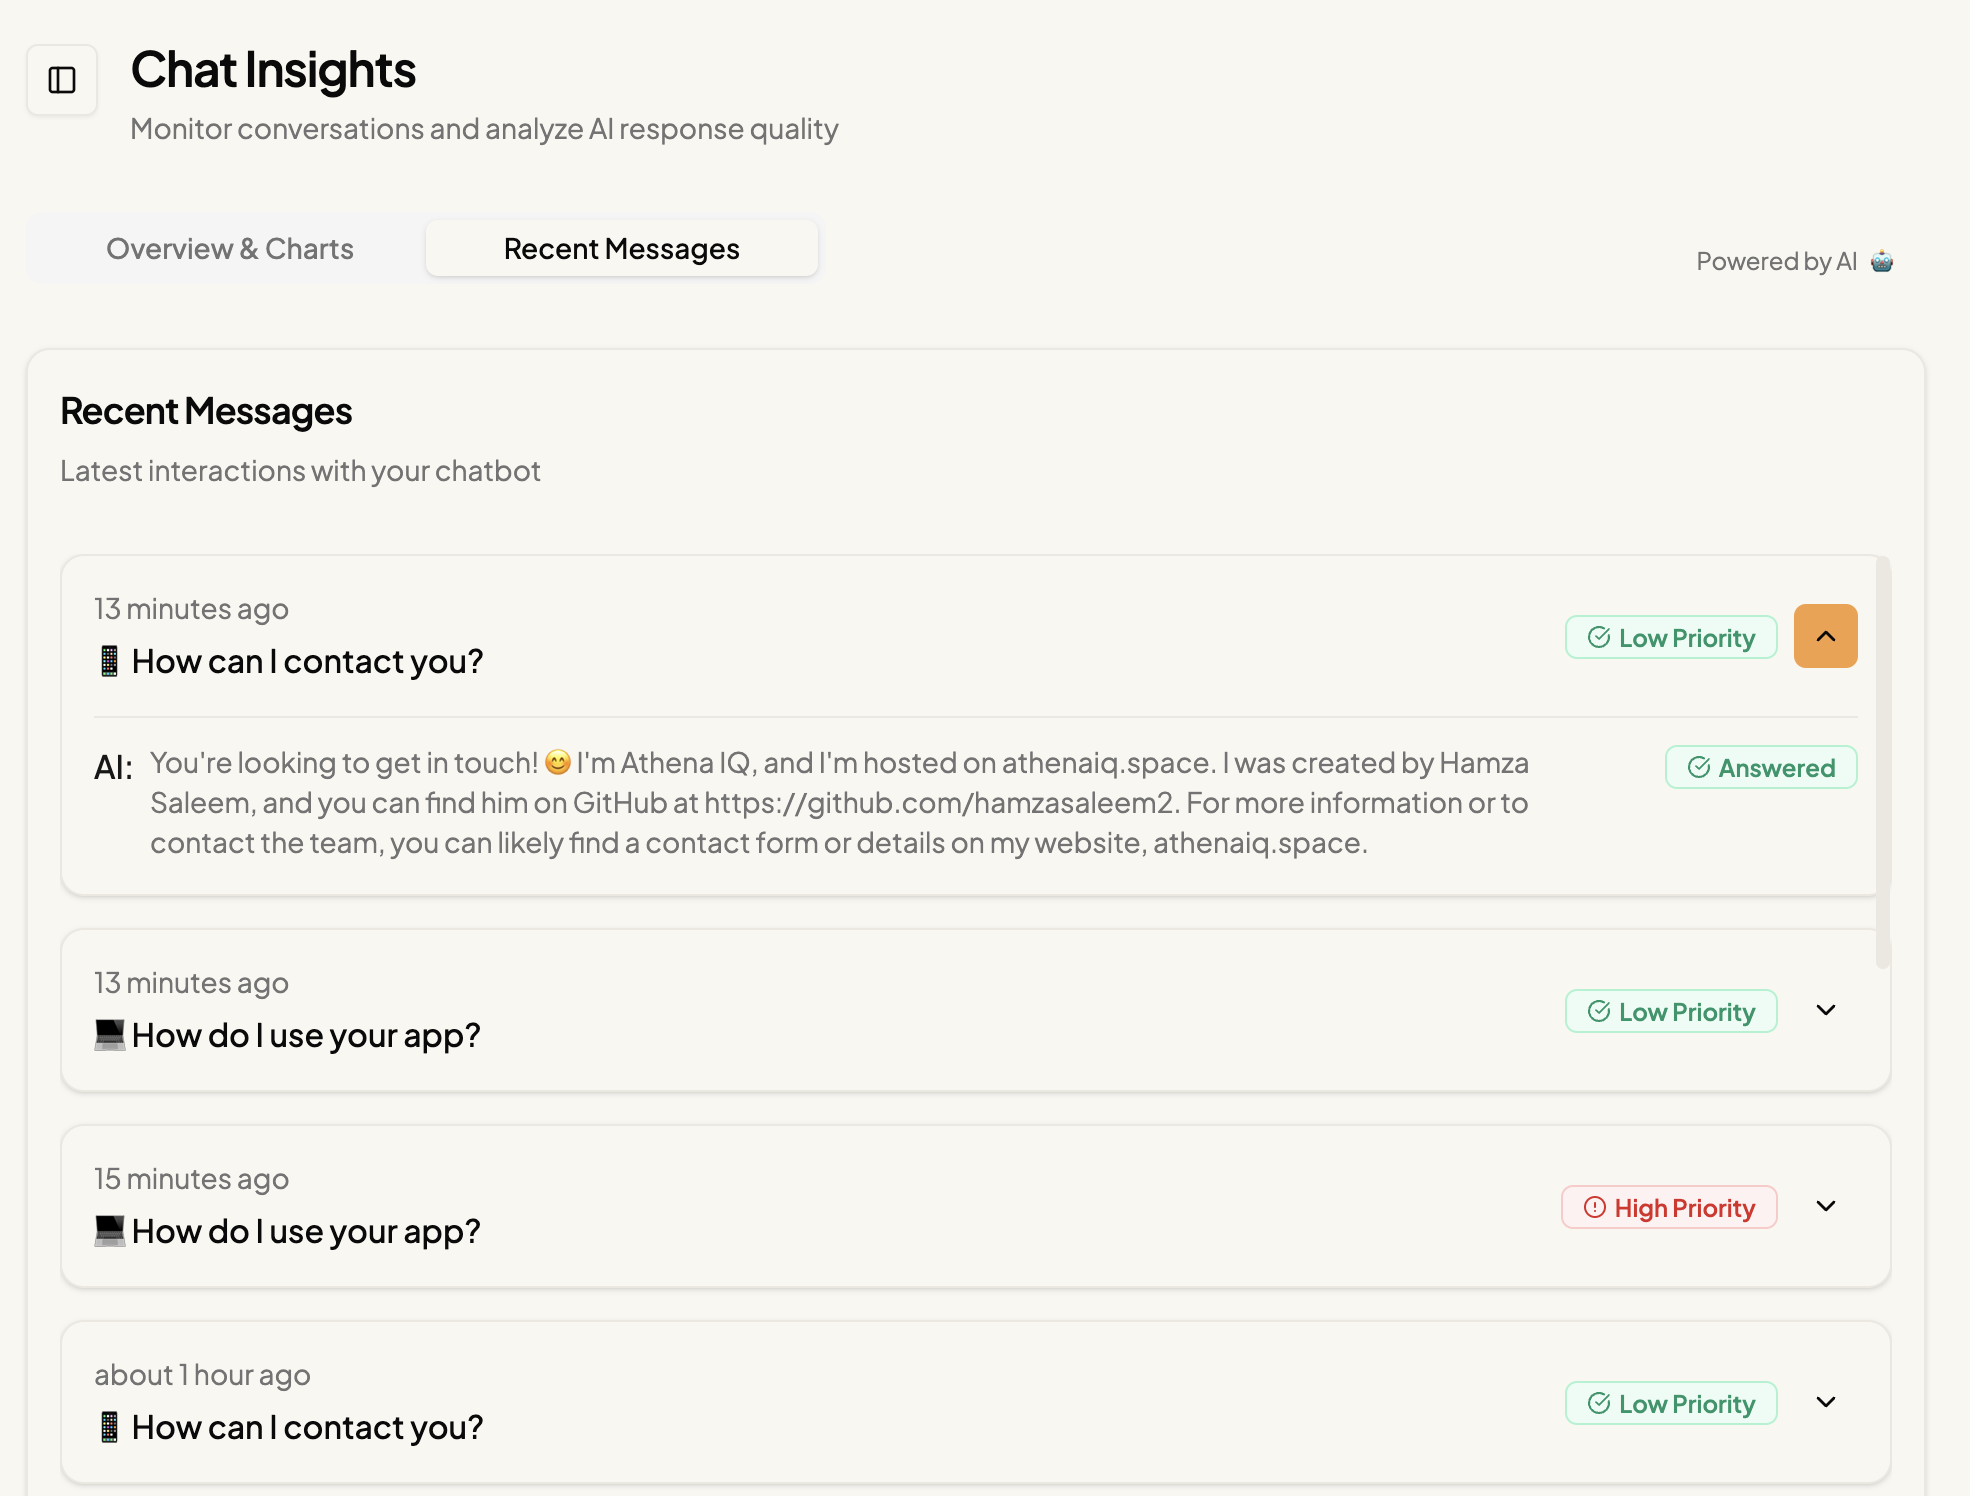The width and height of the screenshot is (1970, 1496).
Task: Select the Recent Messages tab
Action: [x=621, y=249]
